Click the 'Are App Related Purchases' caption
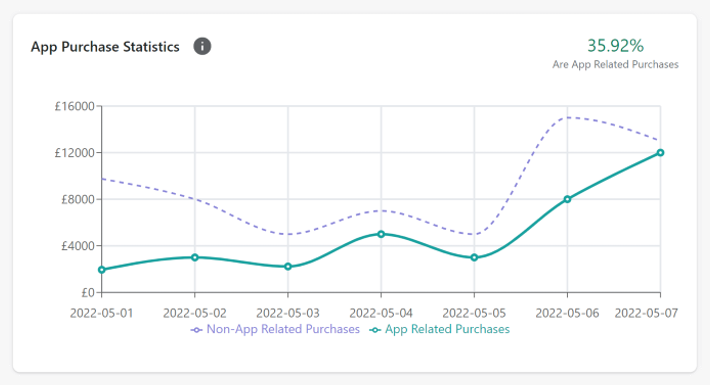 point(615,64)
